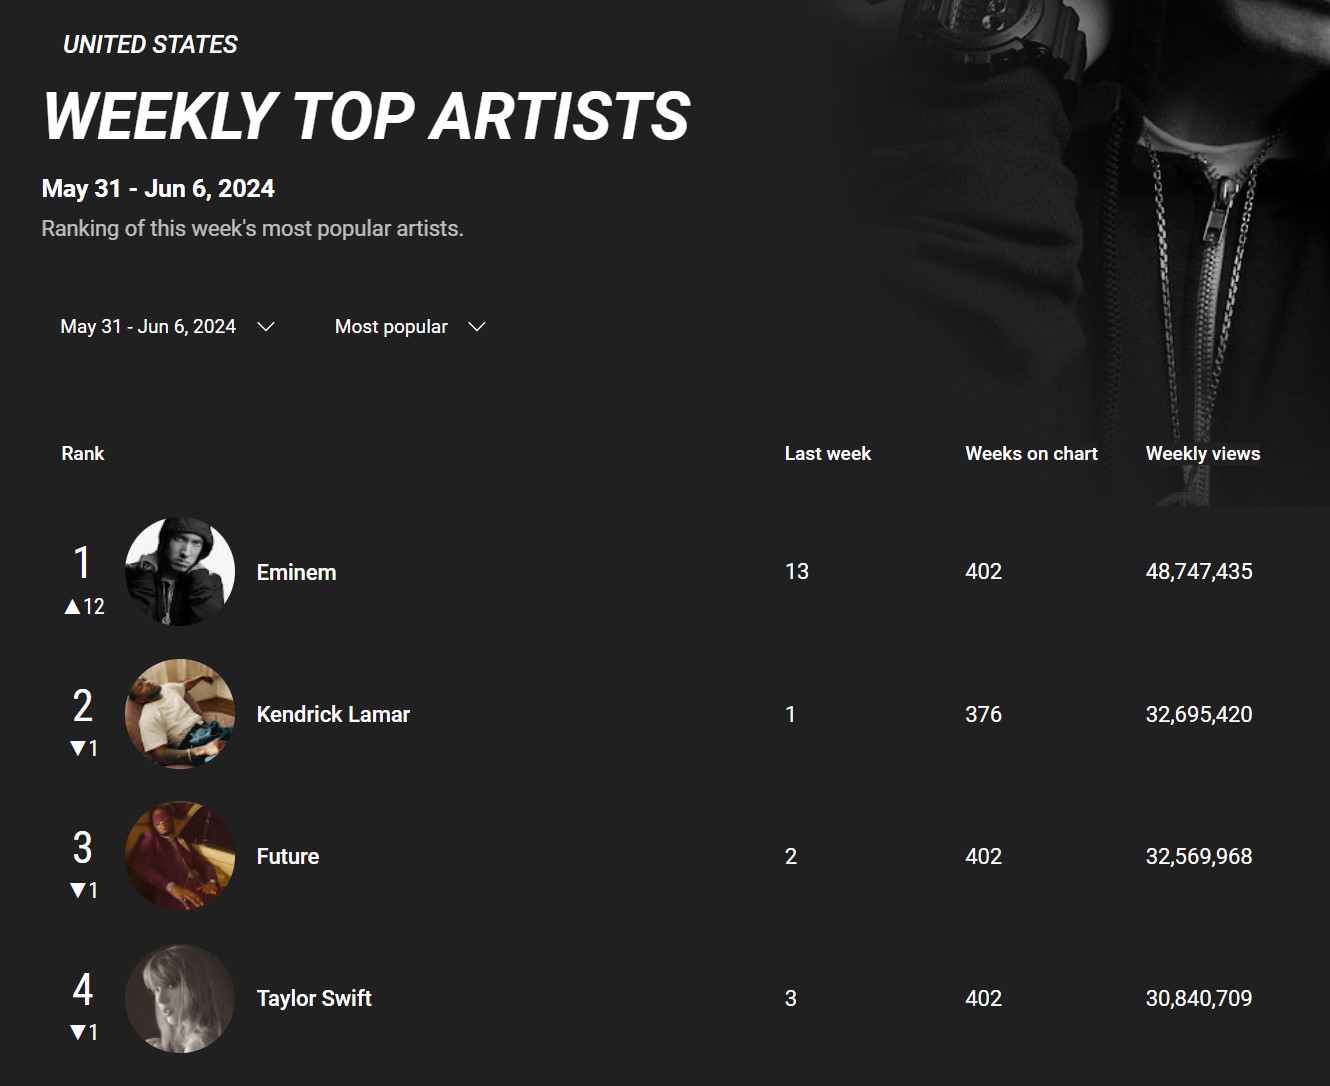The image size is (1330, 1086).
Task: Click Kendrick Lamar's down-1 rank arrow
Action: [77, 748]
